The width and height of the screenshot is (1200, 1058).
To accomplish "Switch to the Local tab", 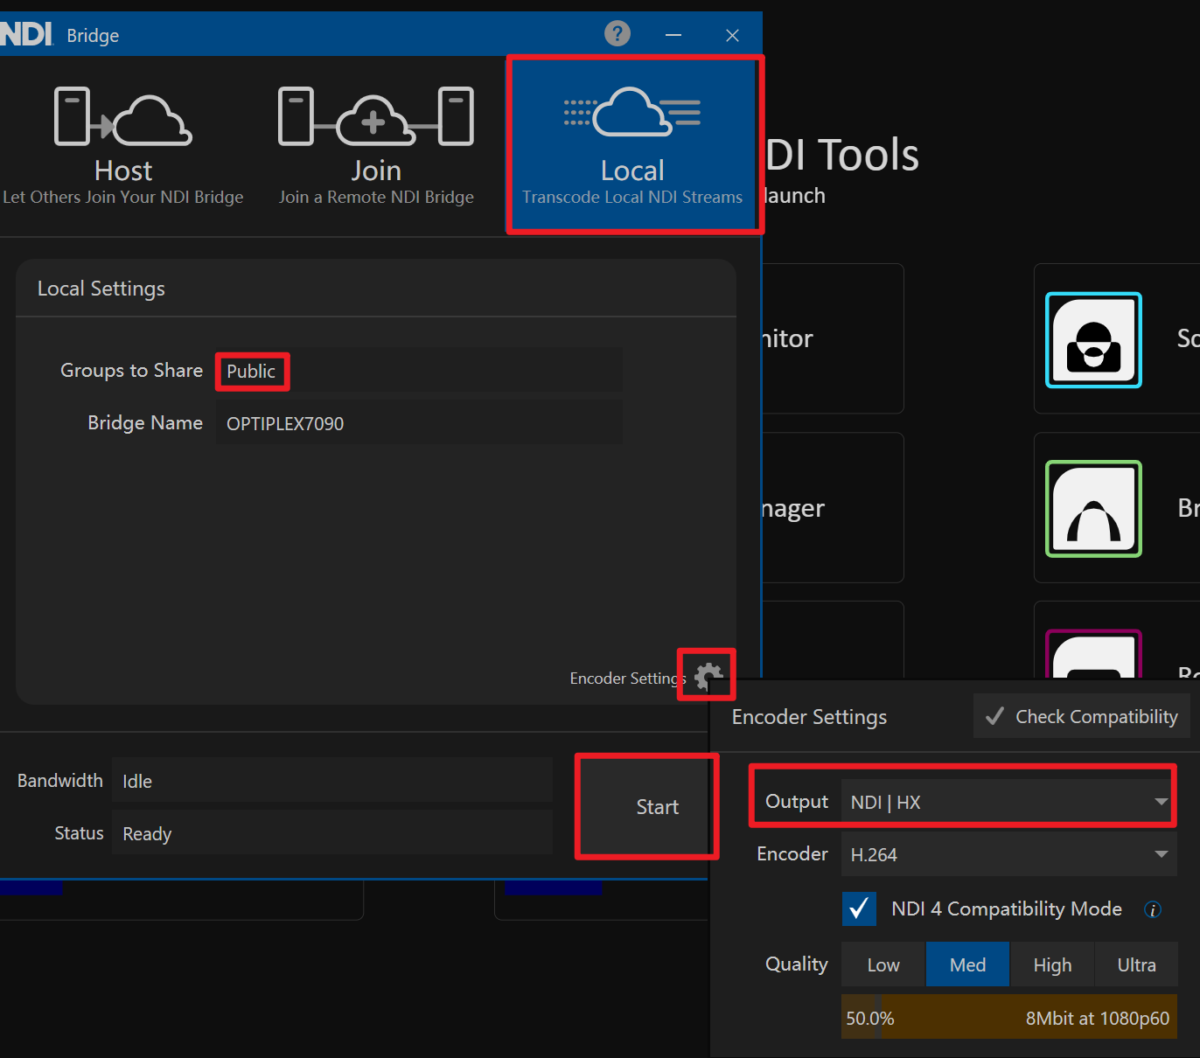I will tap(632, 140).
